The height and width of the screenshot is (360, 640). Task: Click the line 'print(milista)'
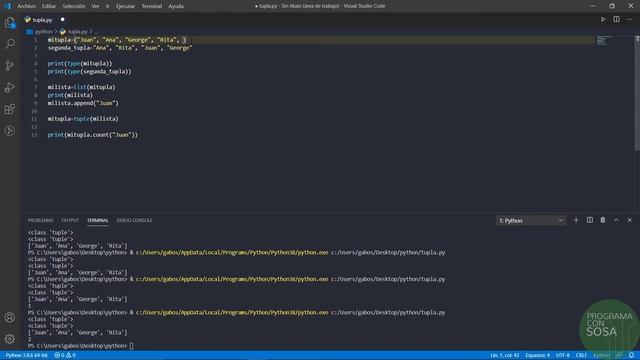pos(70,95)
